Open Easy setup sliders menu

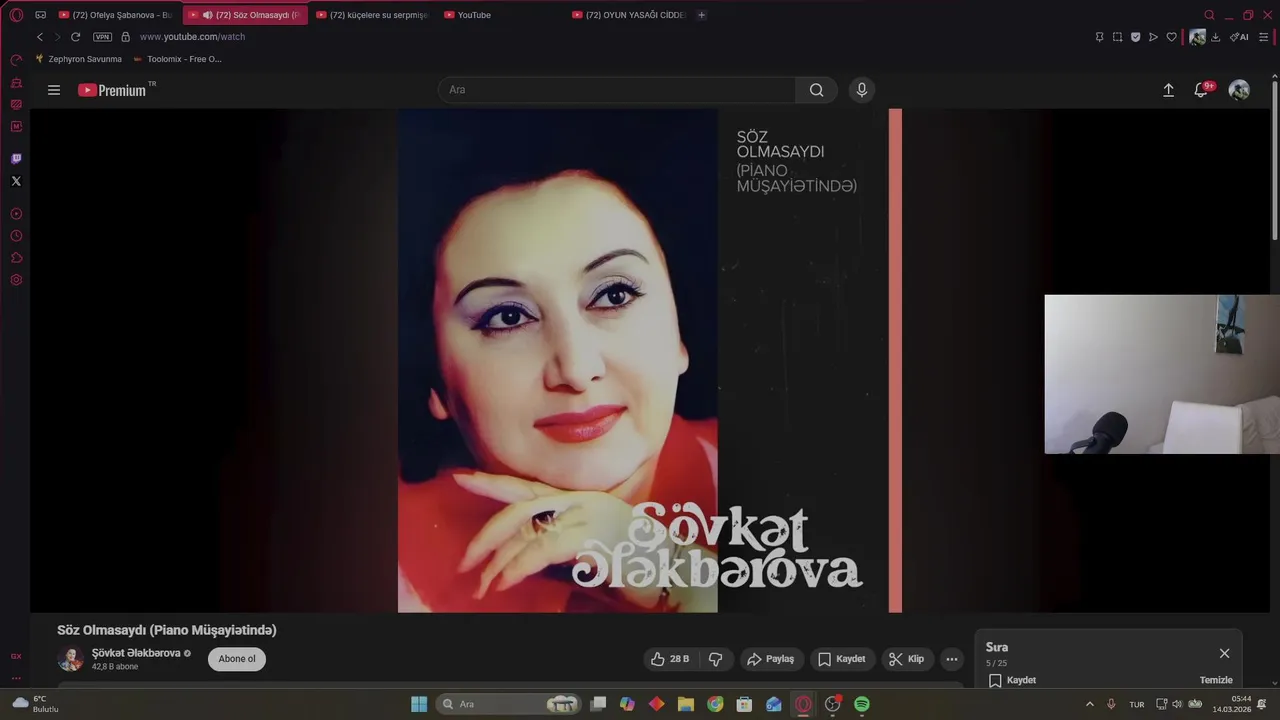tap(1263, 37)
